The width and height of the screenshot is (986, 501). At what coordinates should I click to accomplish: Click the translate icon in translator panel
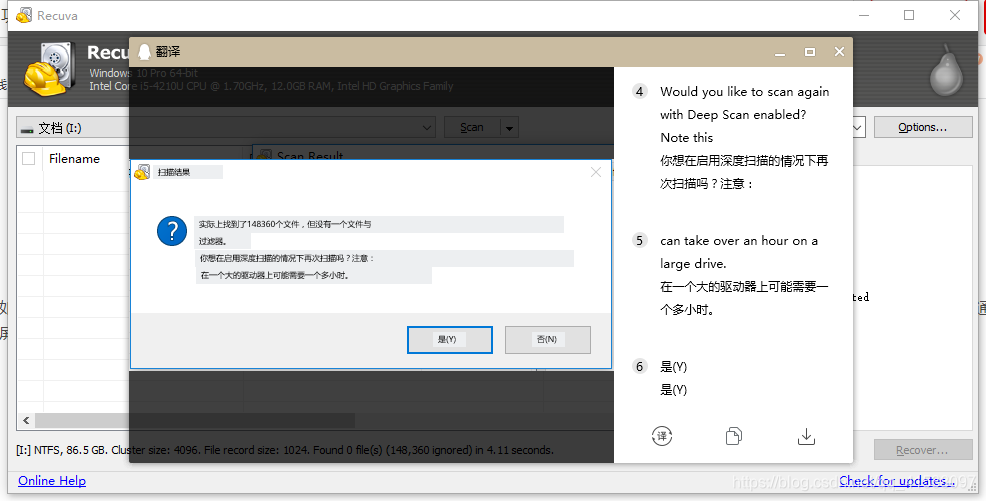click(662, 436)
